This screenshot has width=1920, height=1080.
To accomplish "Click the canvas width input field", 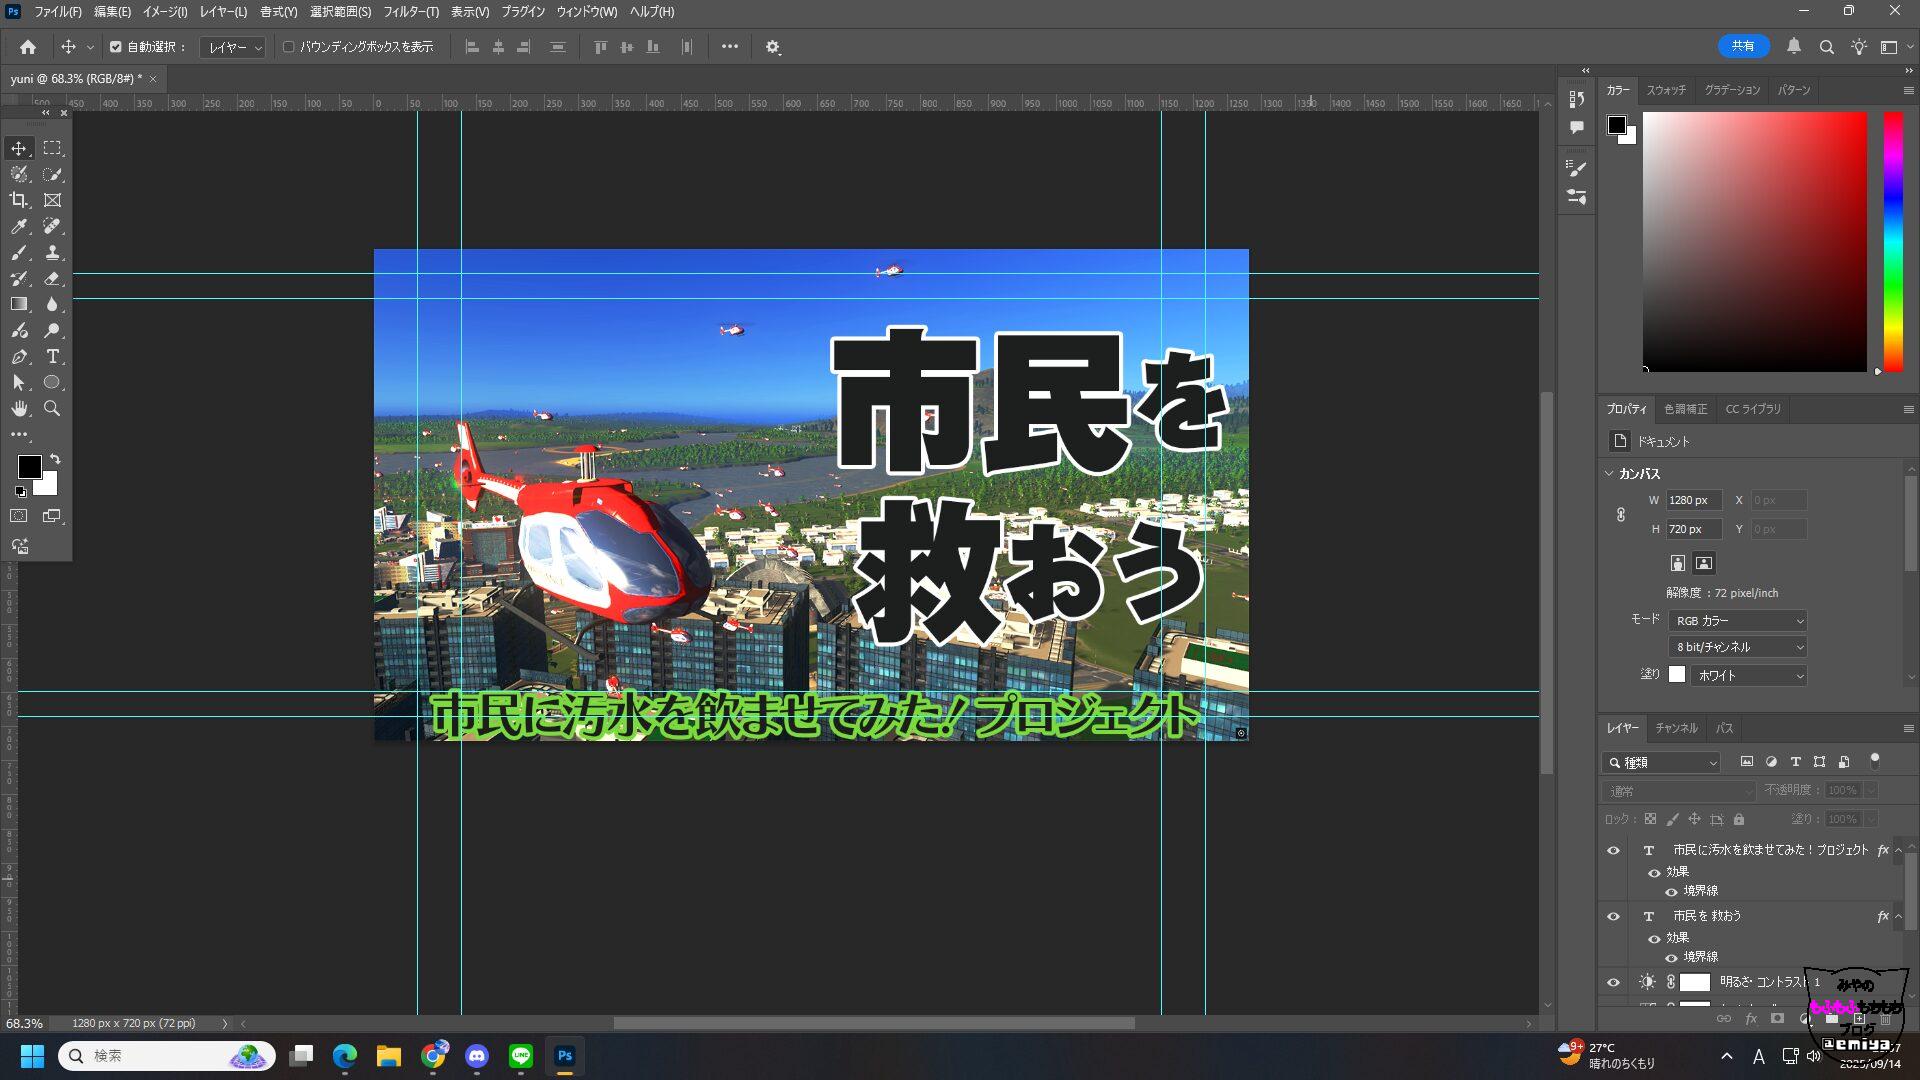I will [x=1692, y=500].
